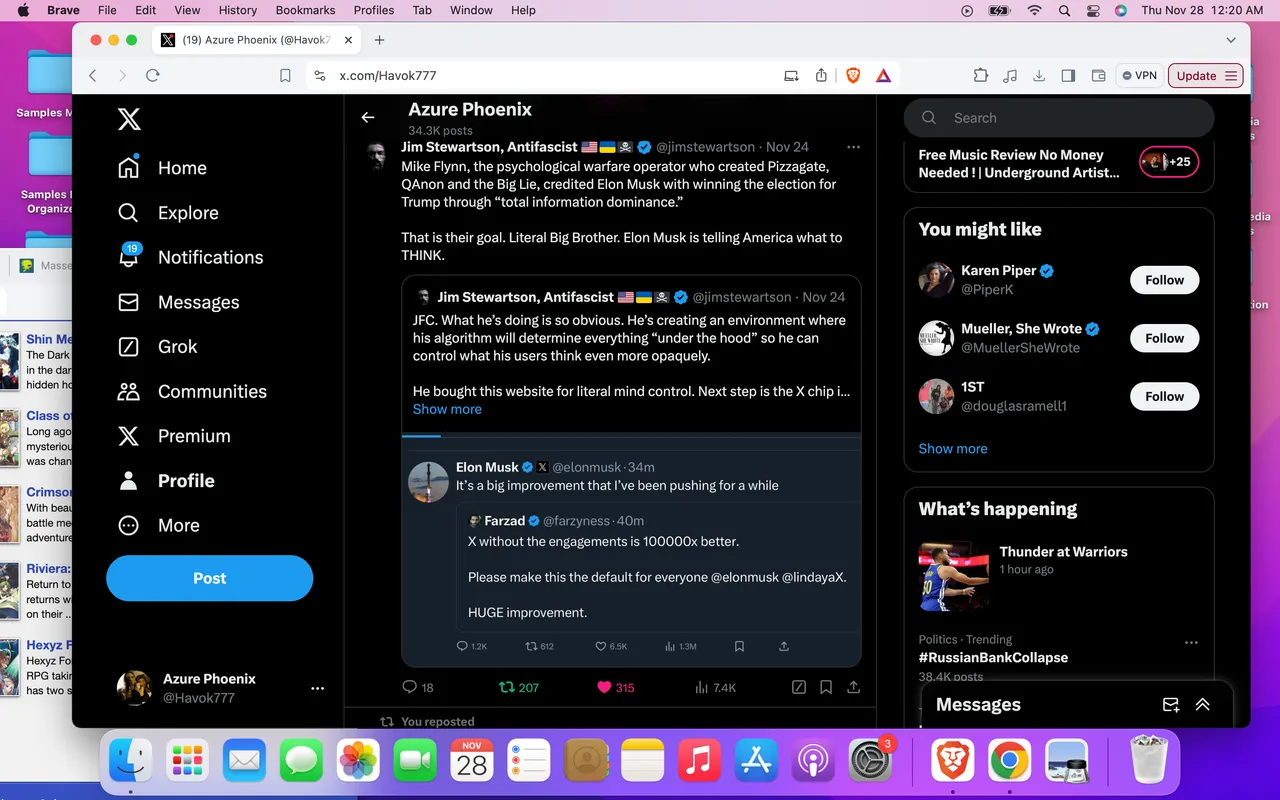Open the Bookmarks menu
Viewport: 1280px width, 800px height.
tap(305, 10)
